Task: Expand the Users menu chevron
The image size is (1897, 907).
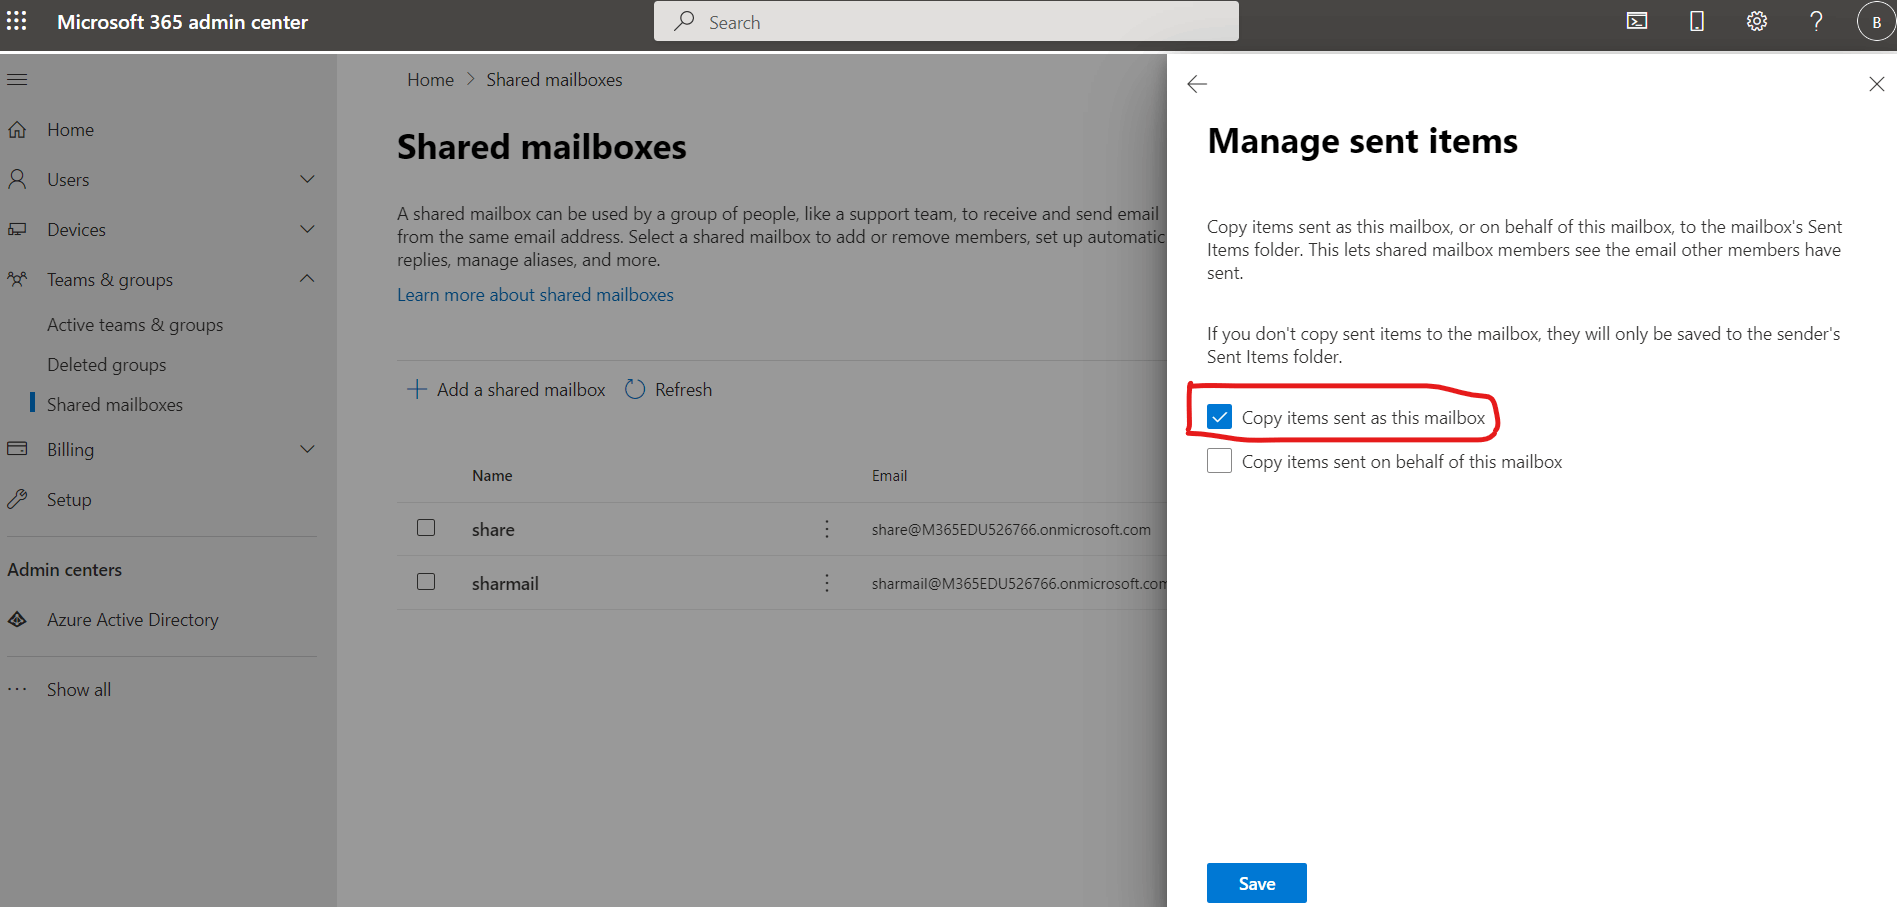Action: coord(307,179)
